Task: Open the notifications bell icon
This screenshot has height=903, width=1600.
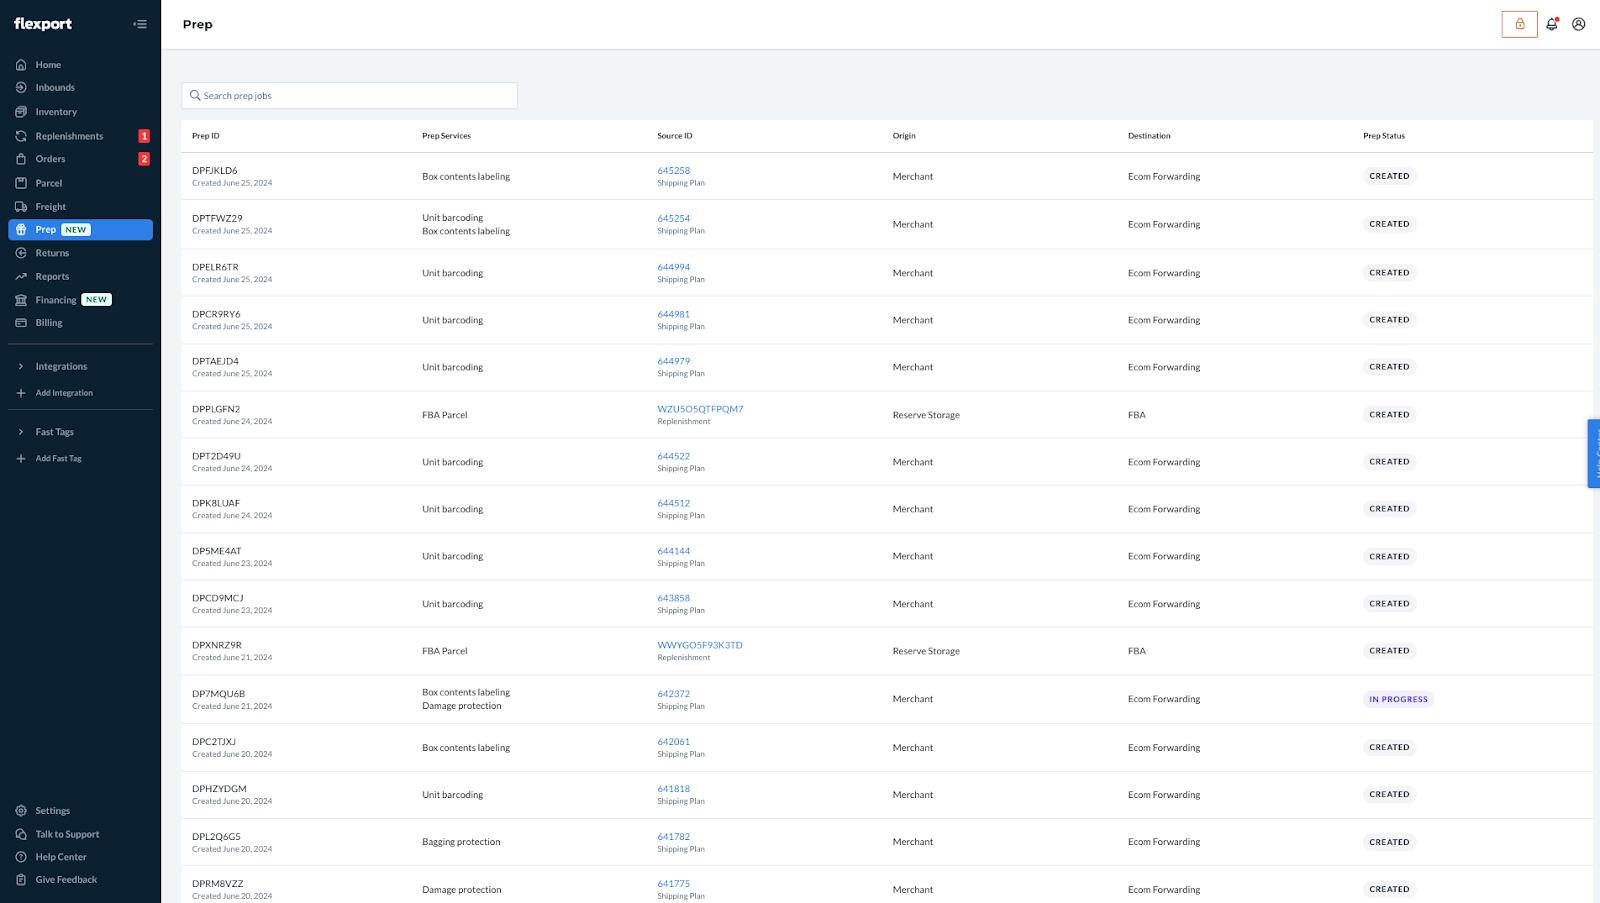Action: (1551, 24)
